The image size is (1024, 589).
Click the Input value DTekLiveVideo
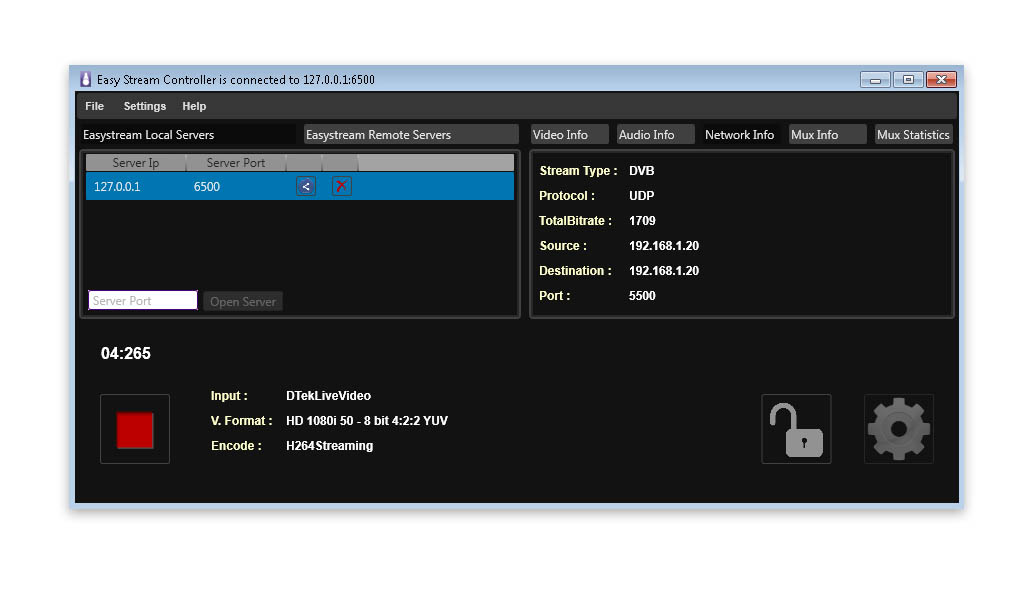tap(328, 396)
